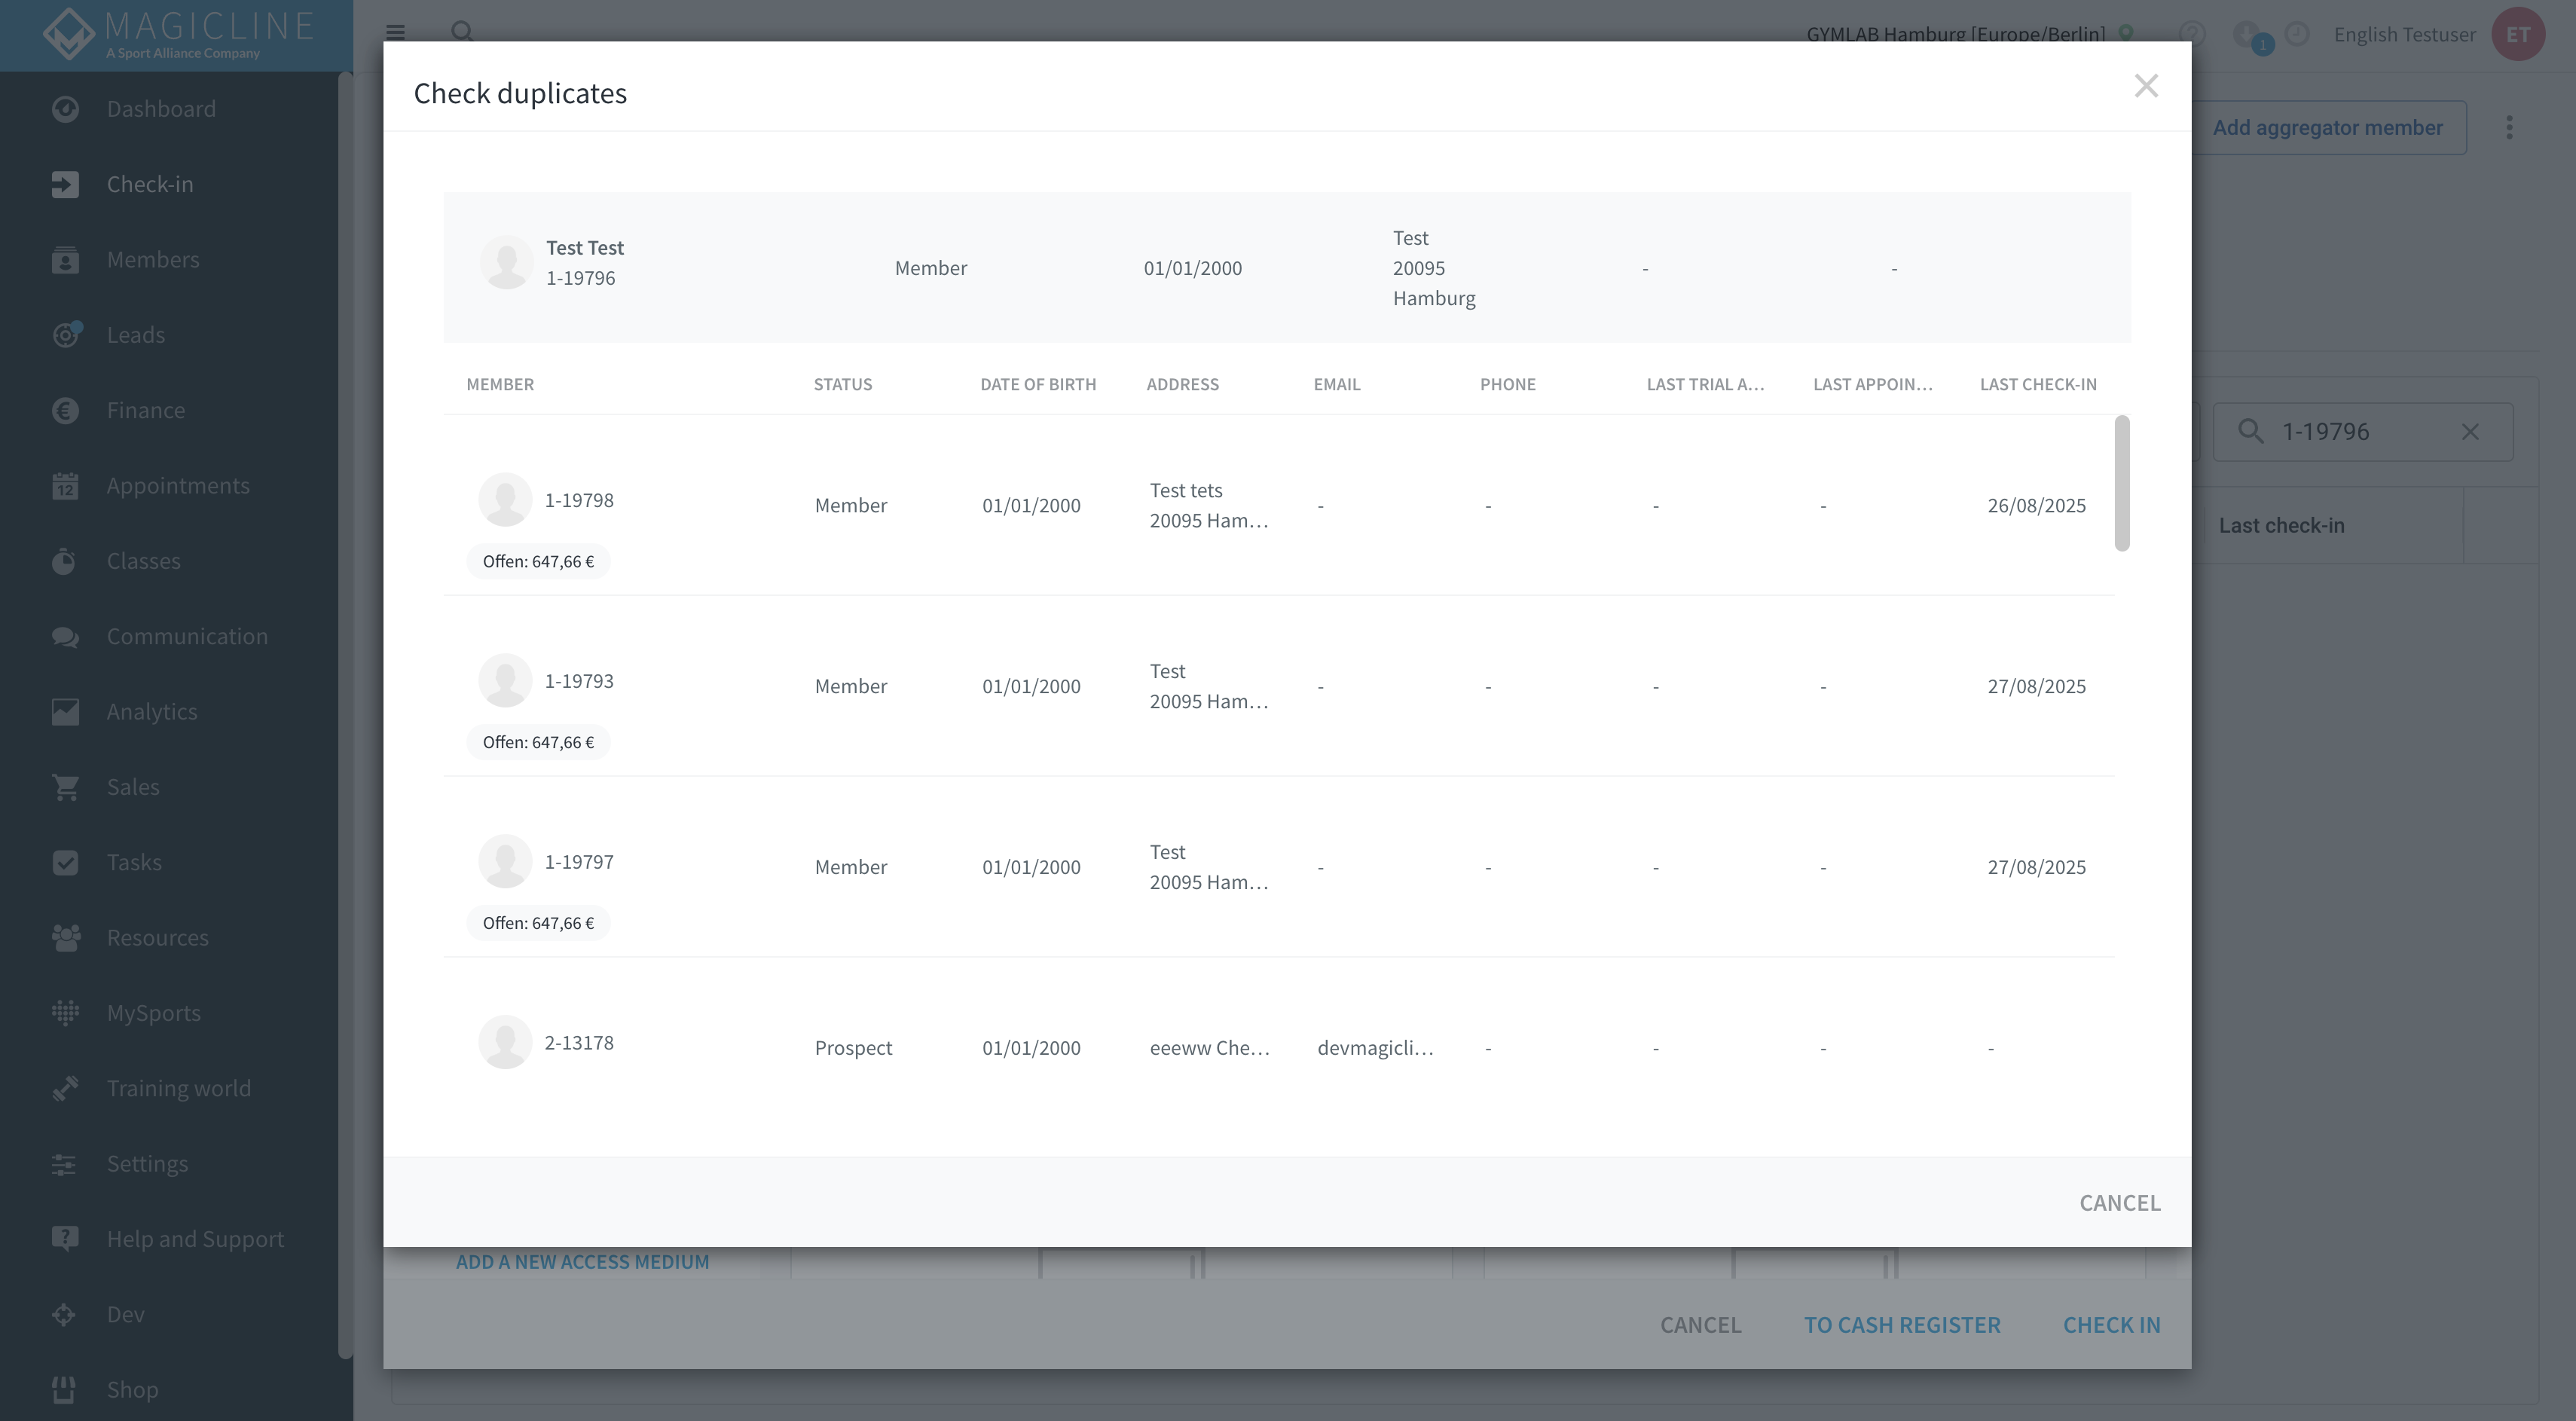Click devmagicli… email of prospect
The height and width of the screenshot is (1421, 2576).
click(x=1375, y=1047)
